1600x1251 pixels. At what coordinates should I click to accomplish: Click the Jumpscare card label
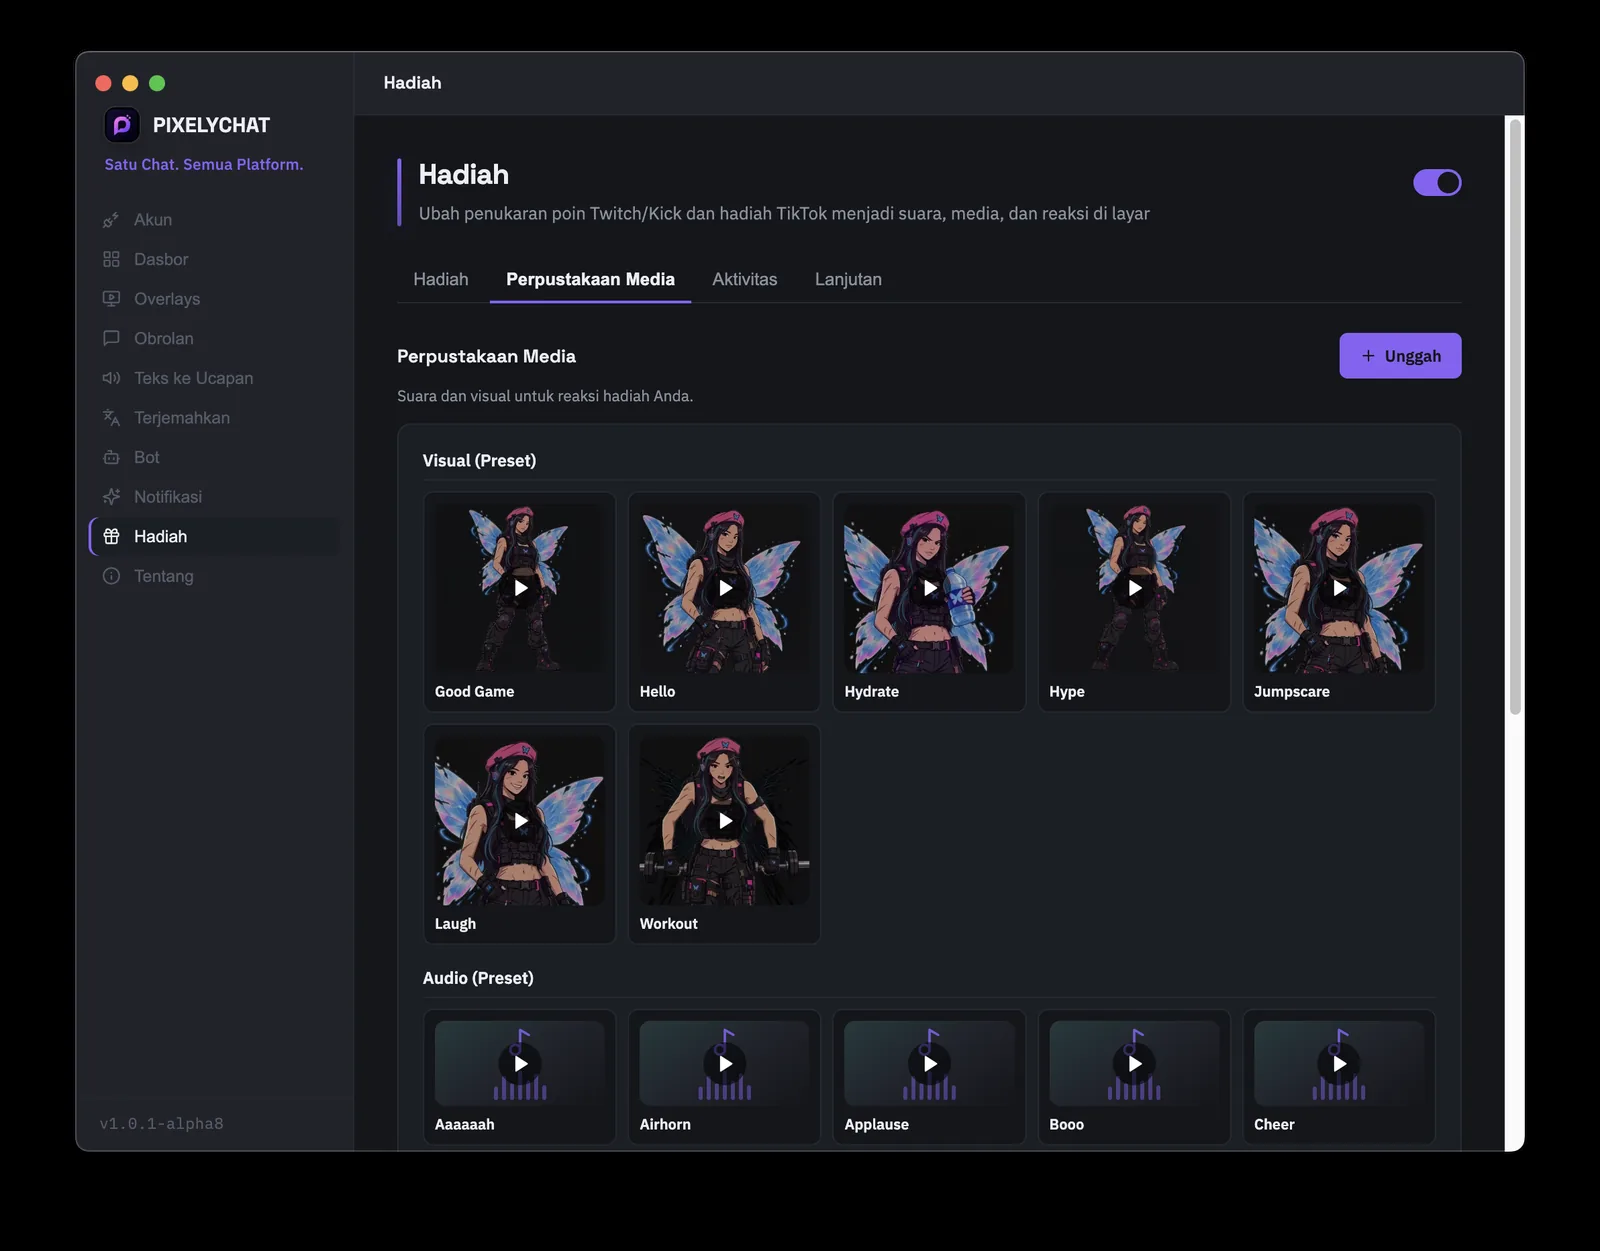click(1291, 692)
